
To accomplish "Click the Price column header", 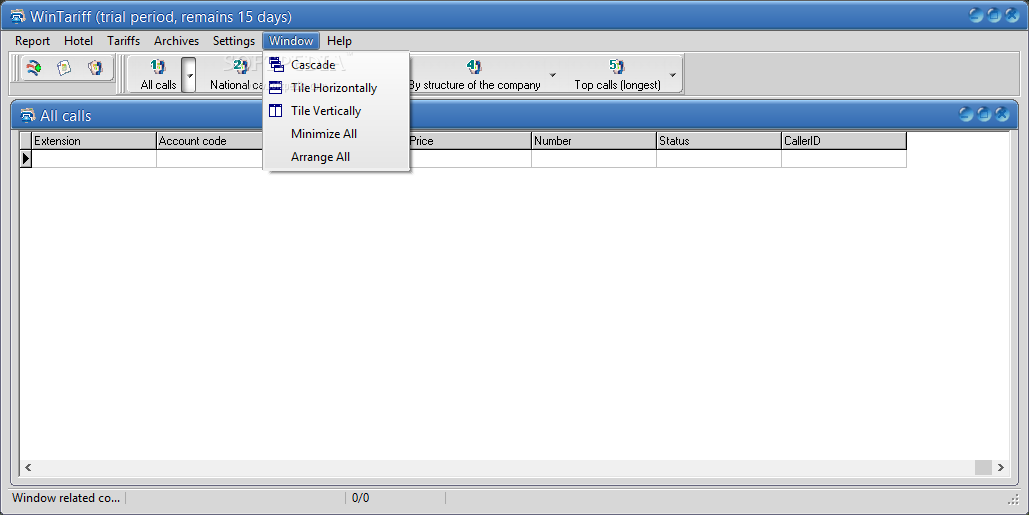I will click(x=469, y=140).
